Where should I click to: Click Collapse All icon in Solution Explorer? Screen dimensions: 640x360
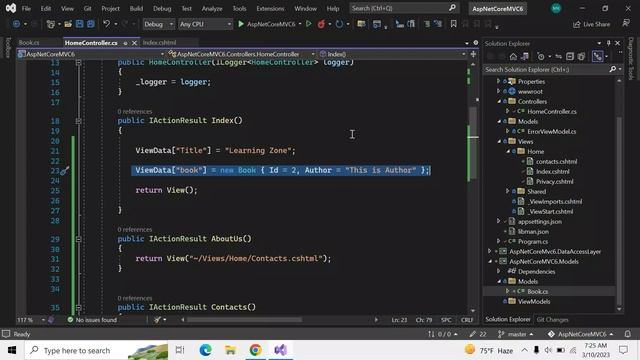pos(570,56)
